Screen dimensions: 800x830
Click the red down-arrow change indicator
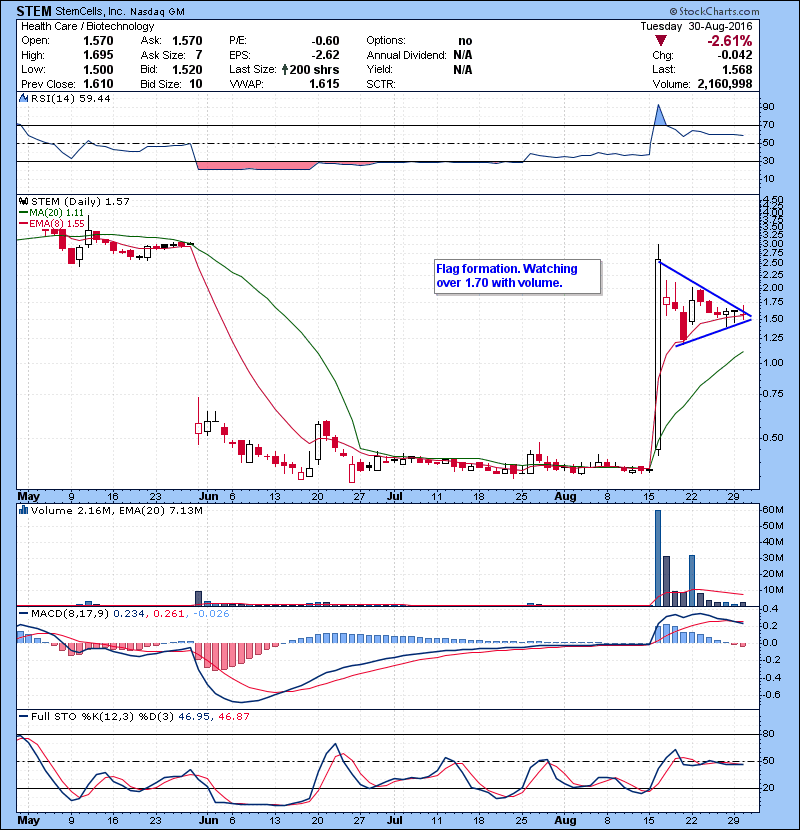660,41
